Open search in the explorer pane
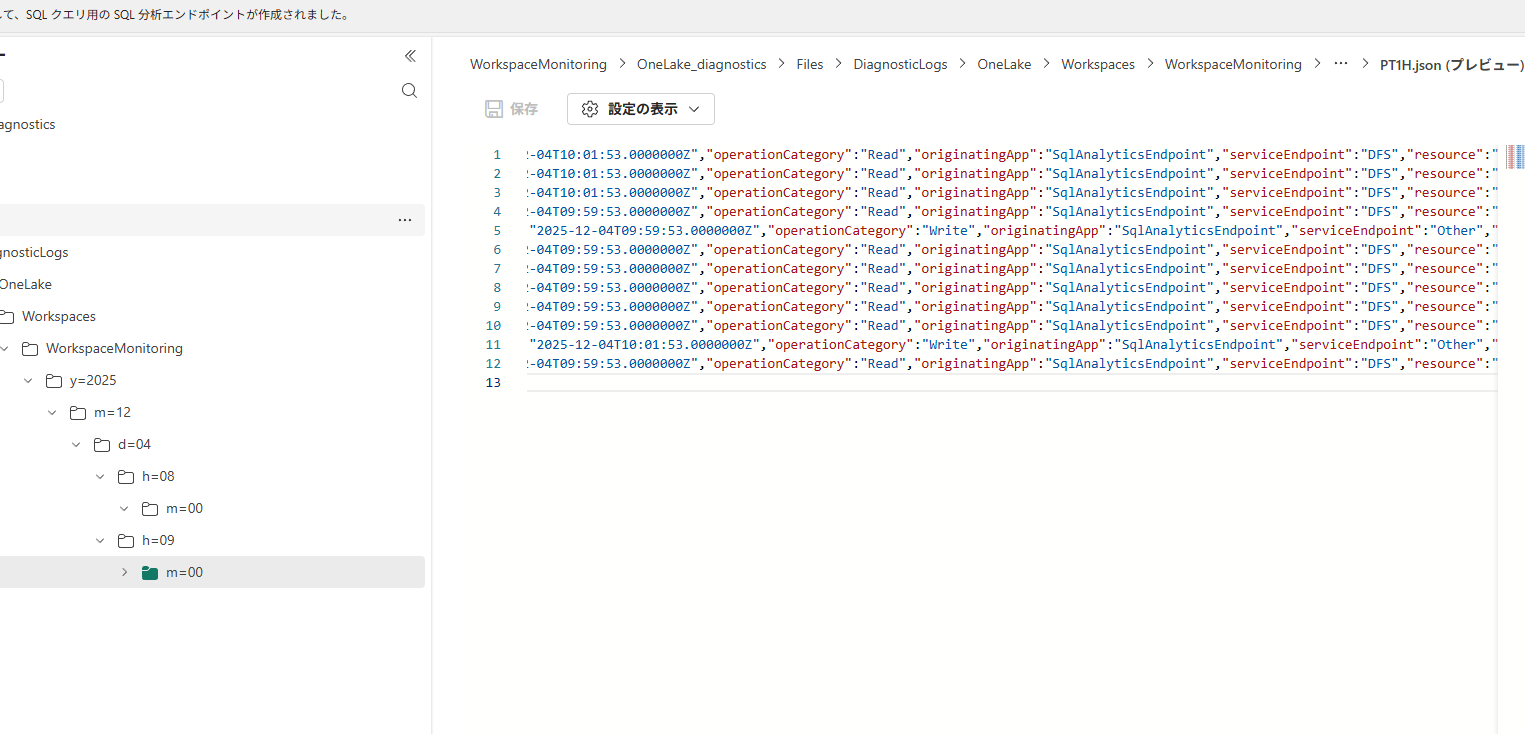The height and width of the screenshot is (734, 1525). point(409,91)
